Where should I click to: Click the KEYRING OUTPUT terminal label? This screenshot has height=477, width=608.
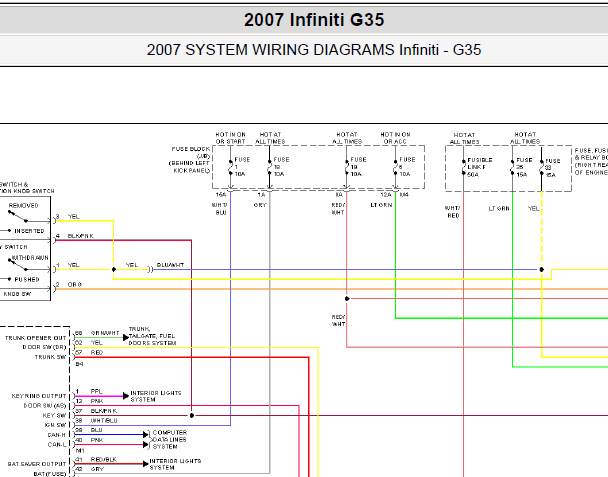pyautogui.click(x=39, y=396)
